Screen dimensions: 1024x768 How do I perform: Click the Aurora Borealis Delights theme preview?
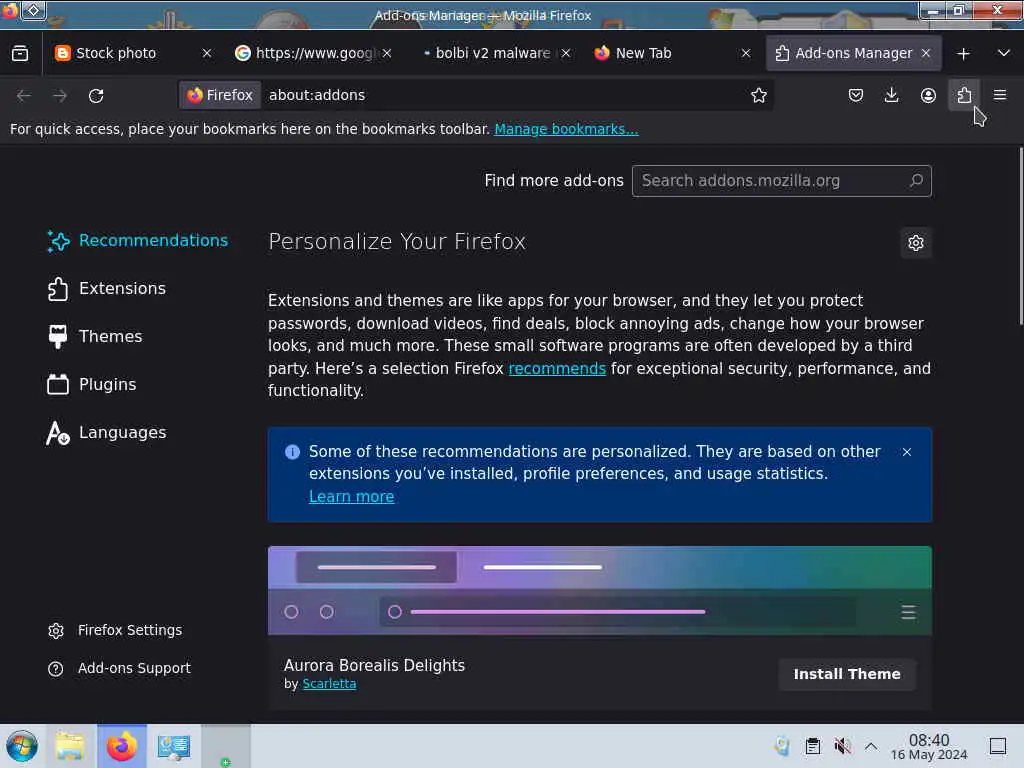click(x=600, y=590)
